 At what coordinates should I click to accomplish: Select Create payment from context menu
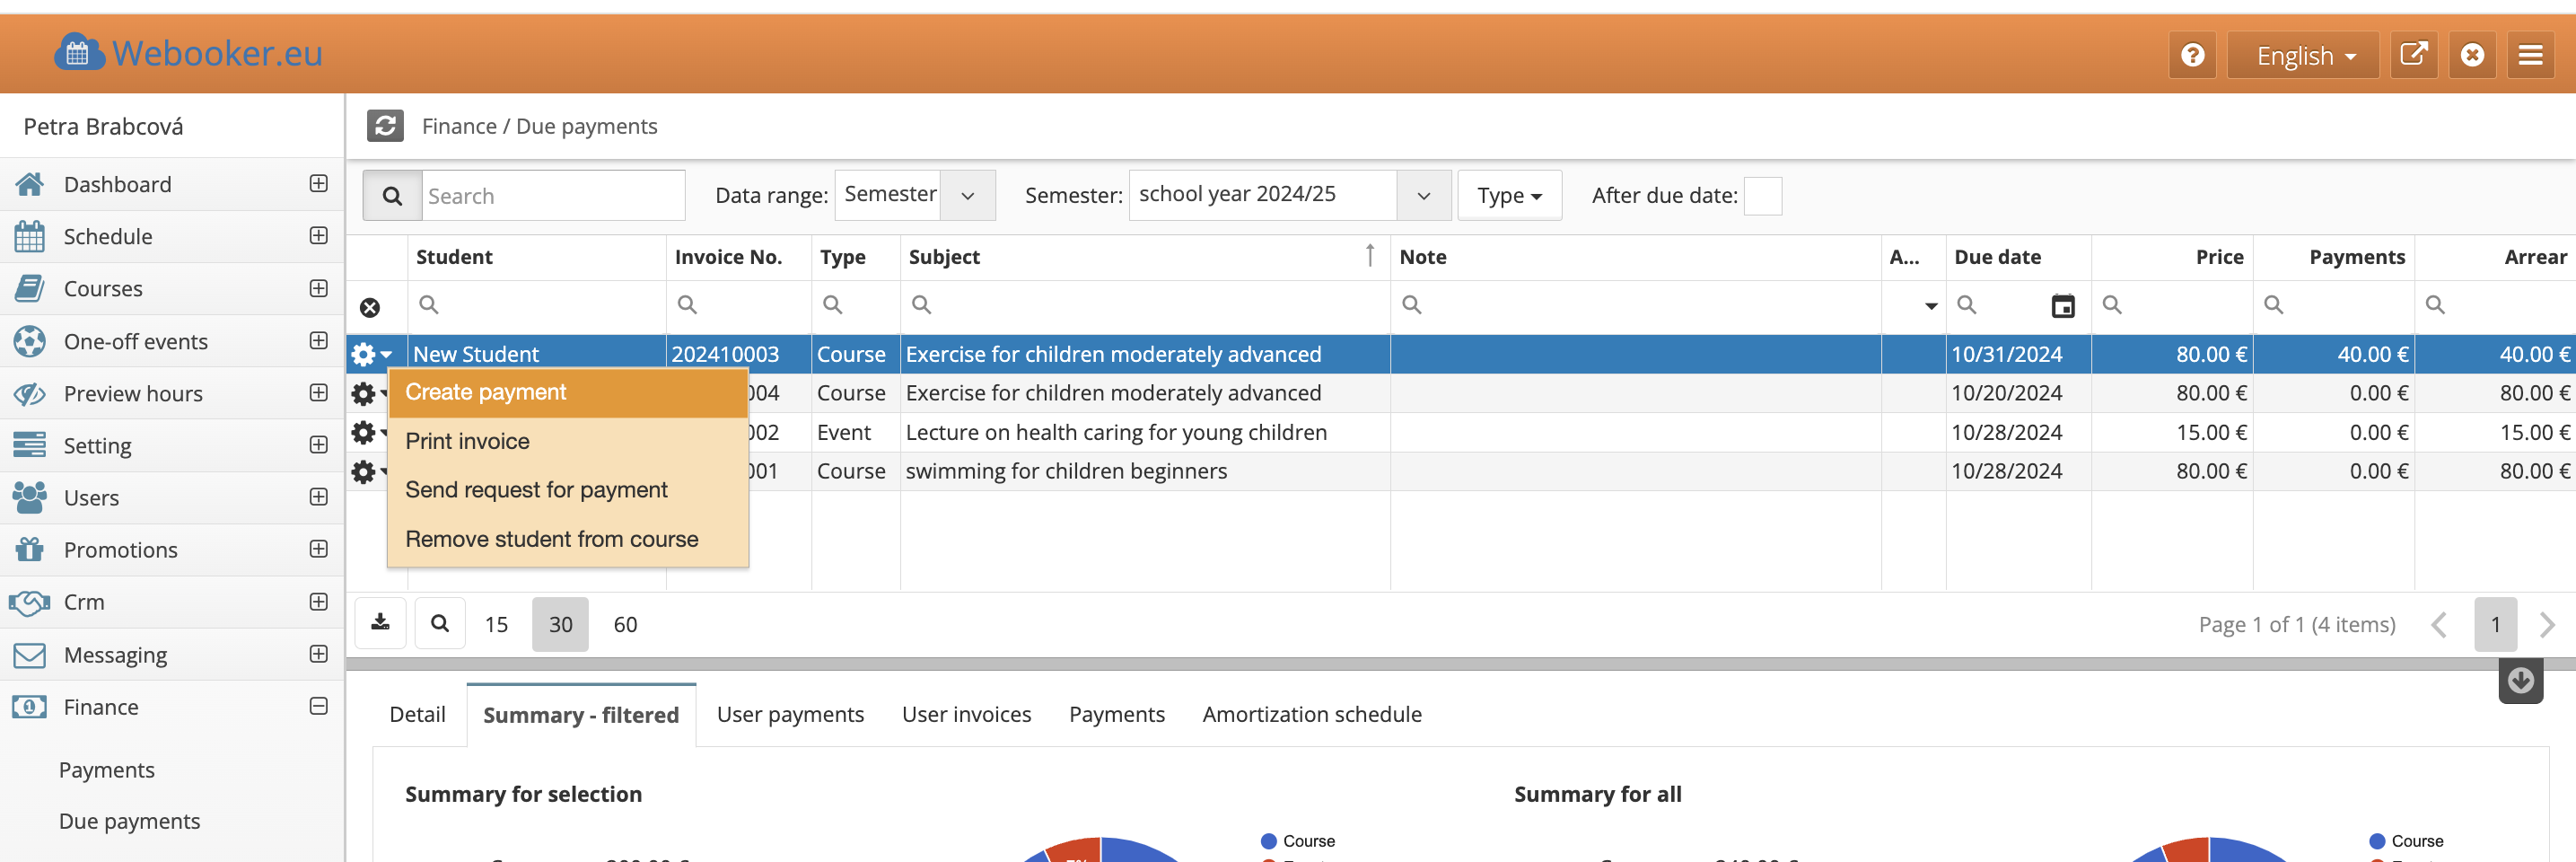567,392
